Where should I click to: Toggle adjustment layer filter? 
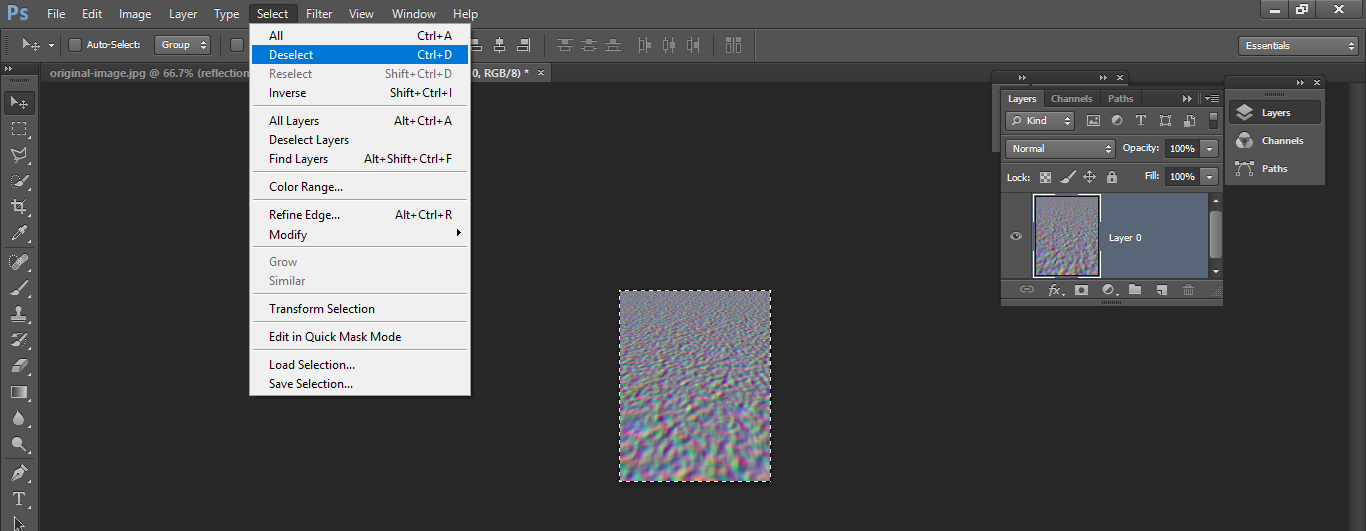[x=1117, y=121]
